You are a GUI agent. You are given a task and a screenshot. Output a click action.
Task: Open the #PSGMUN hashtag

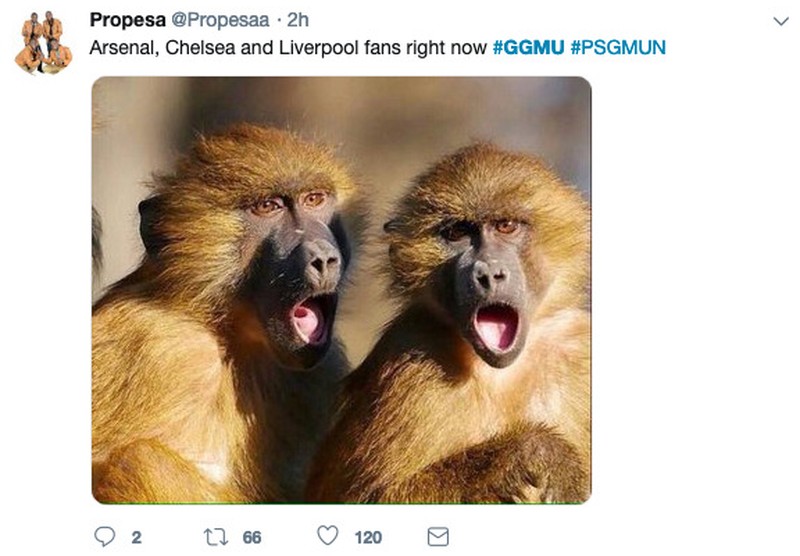point(618,47)
